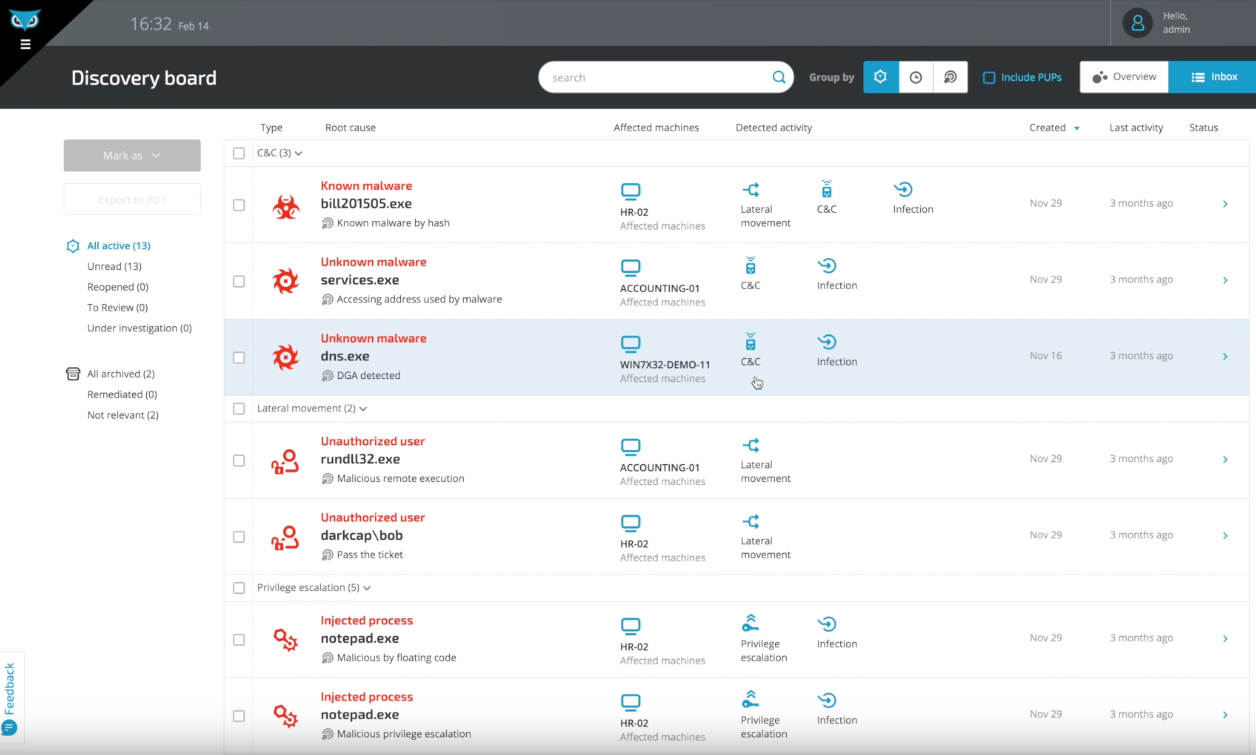1256x755 pixels.
Task: Collapse the Privilege escalation group
Action: click(367, 588)
